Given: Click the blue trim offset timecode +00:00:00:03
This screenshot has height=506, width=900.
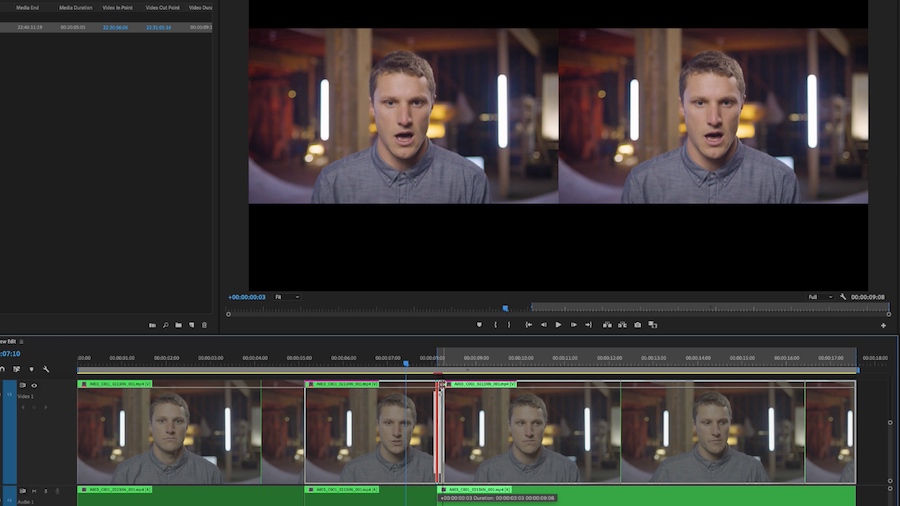Looking at the screenshot, I should coord(247,297).
